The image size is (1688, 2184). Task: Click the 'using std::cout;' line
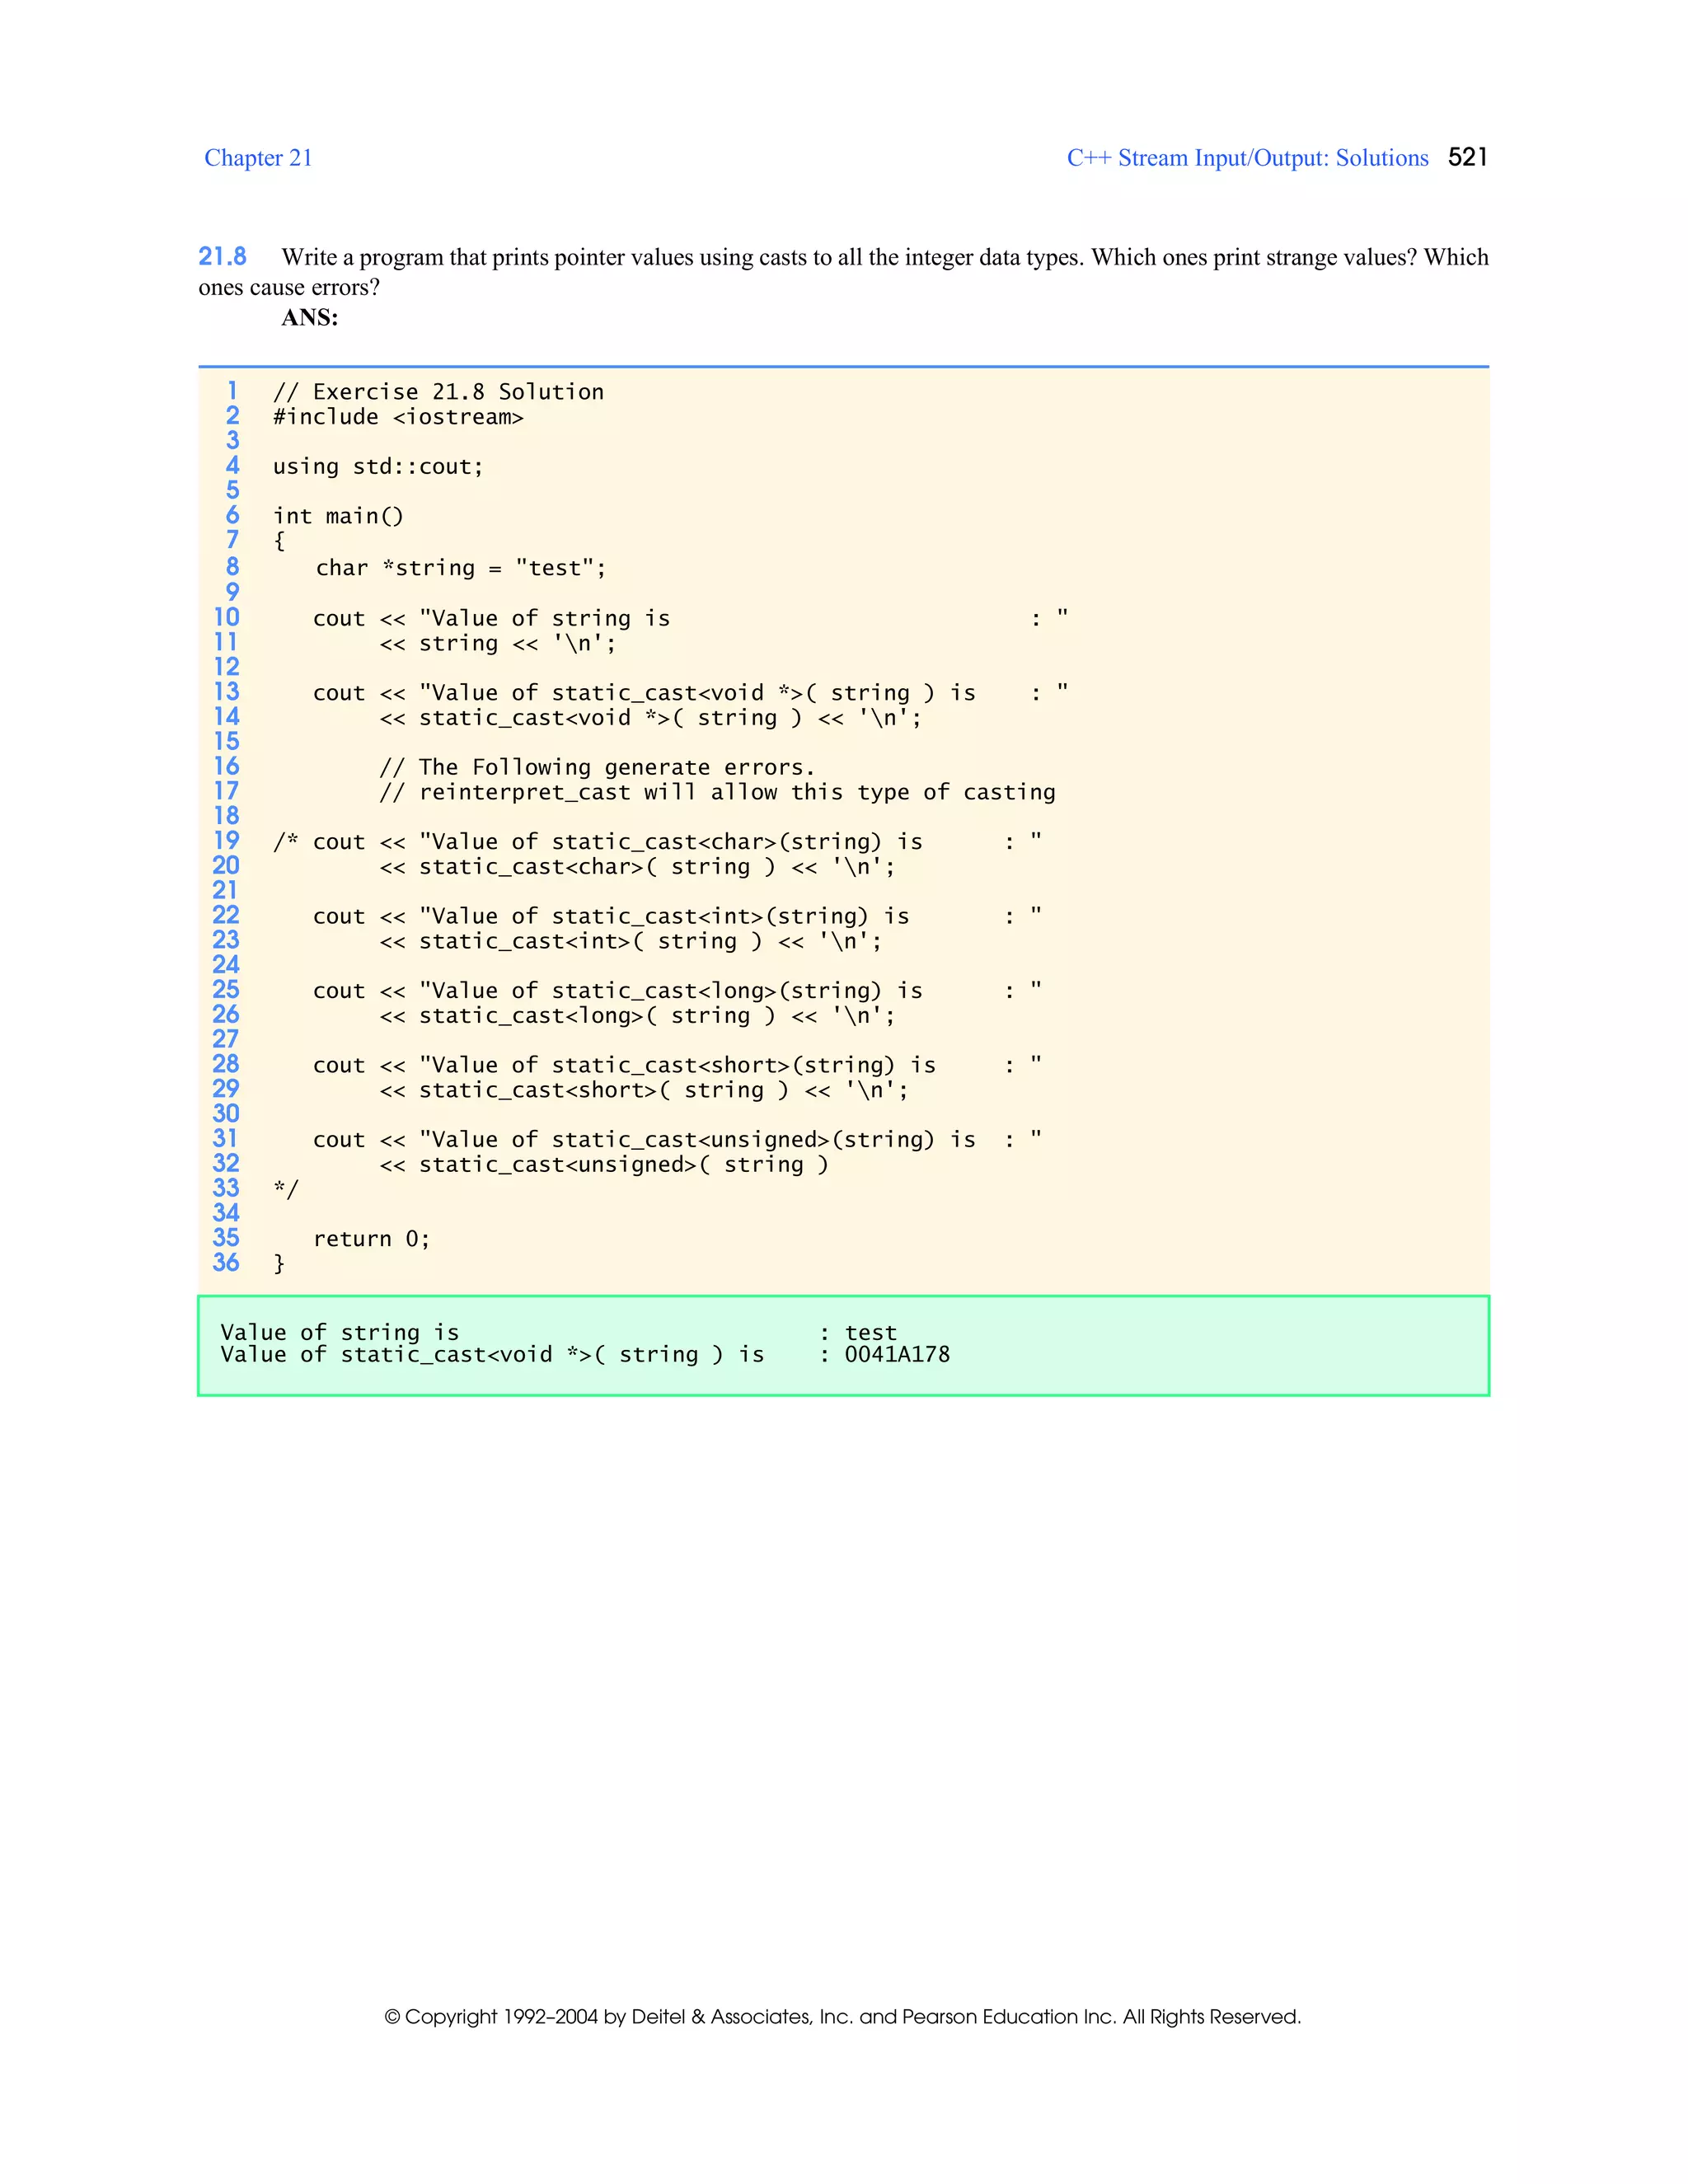(378, 467)
